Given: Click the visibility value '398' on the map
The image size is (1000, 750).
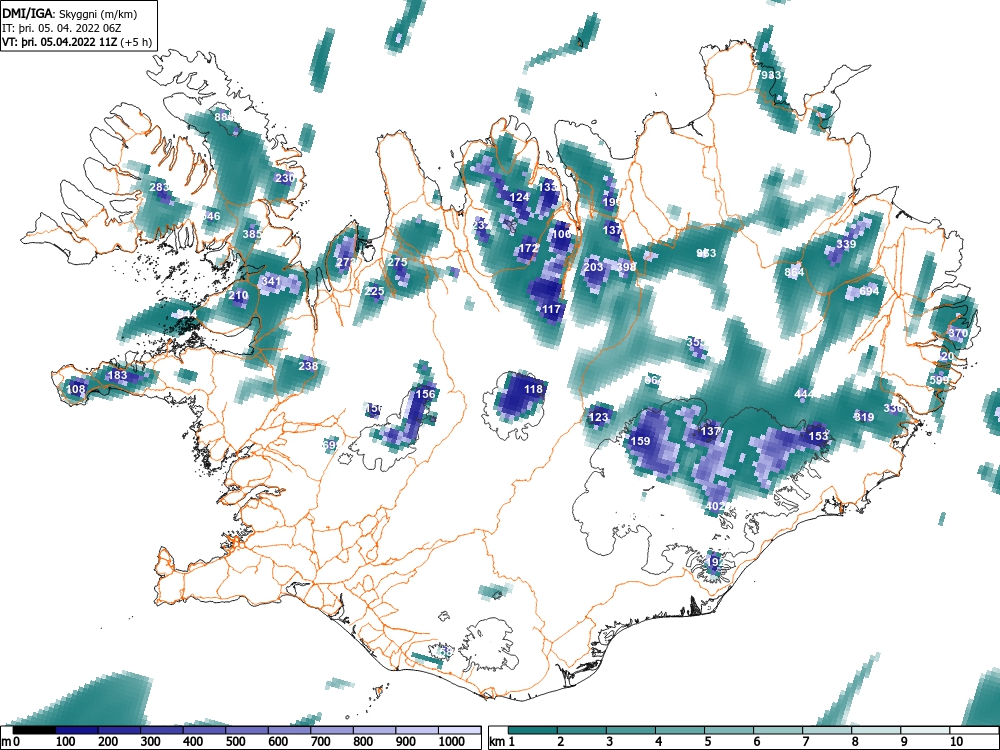Looking at the screenshot, I should (x=626, y=267).
